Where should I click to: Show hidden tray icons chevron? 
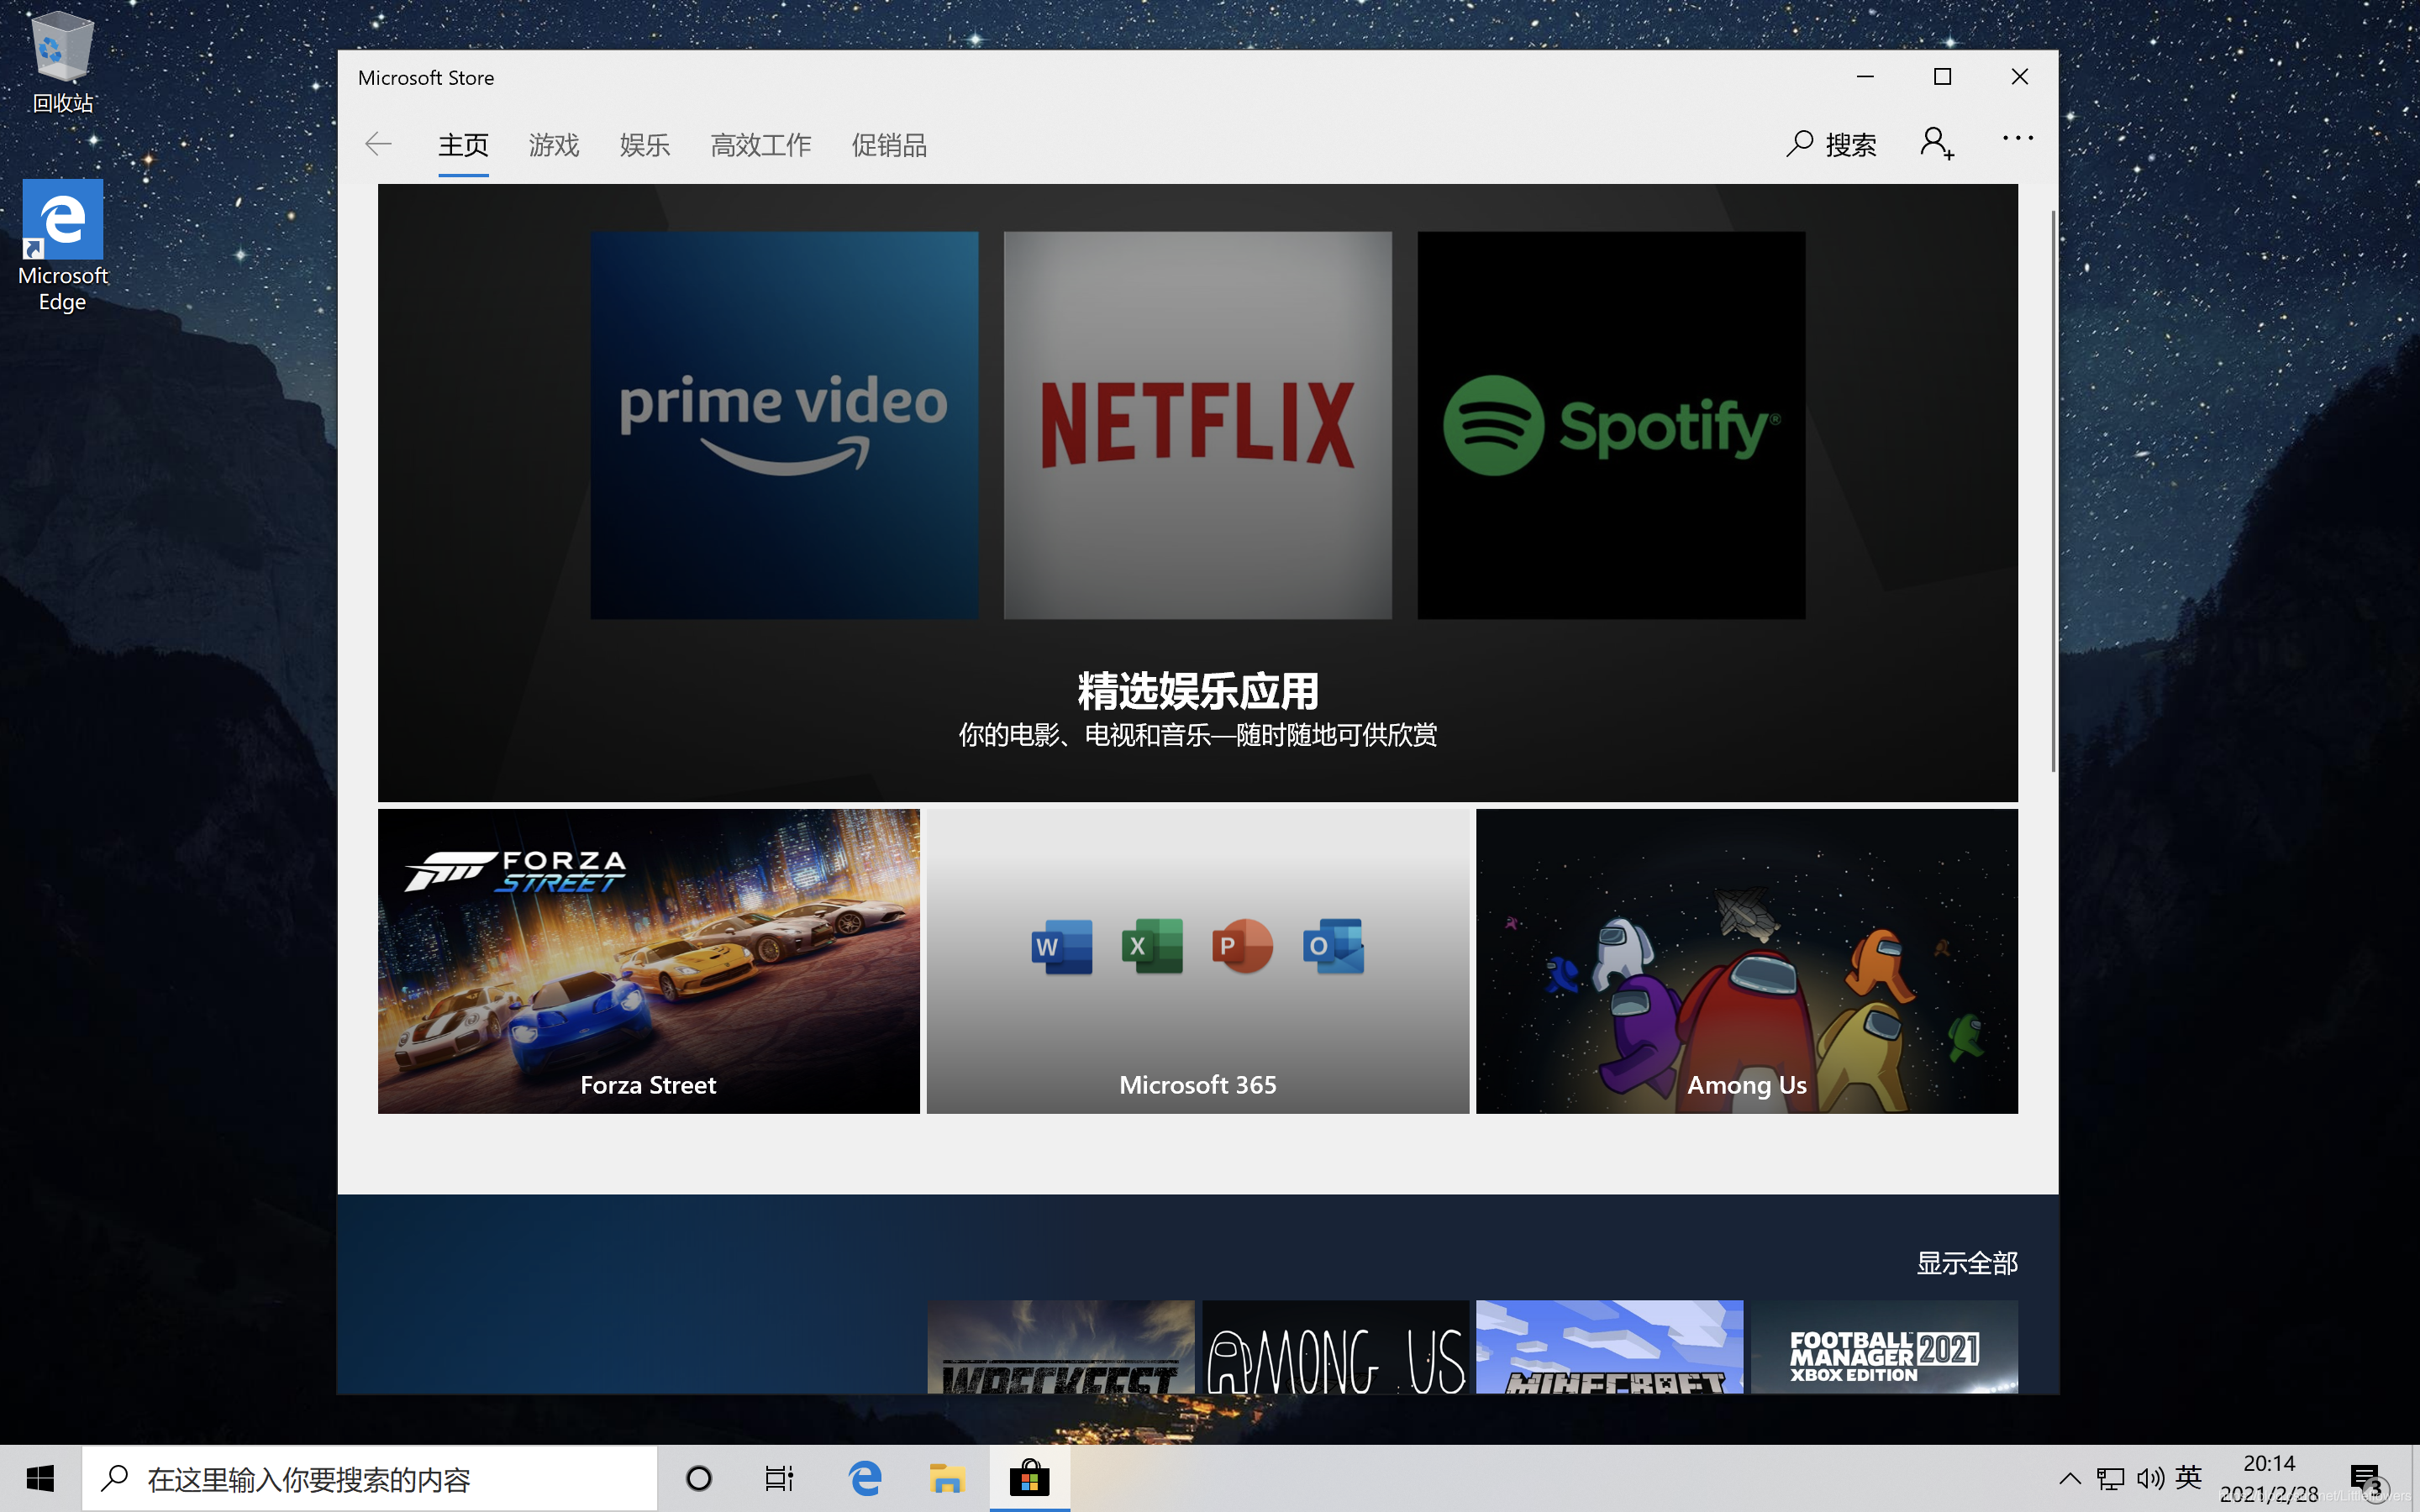pyautogui.click(x=2069, y=1478)
